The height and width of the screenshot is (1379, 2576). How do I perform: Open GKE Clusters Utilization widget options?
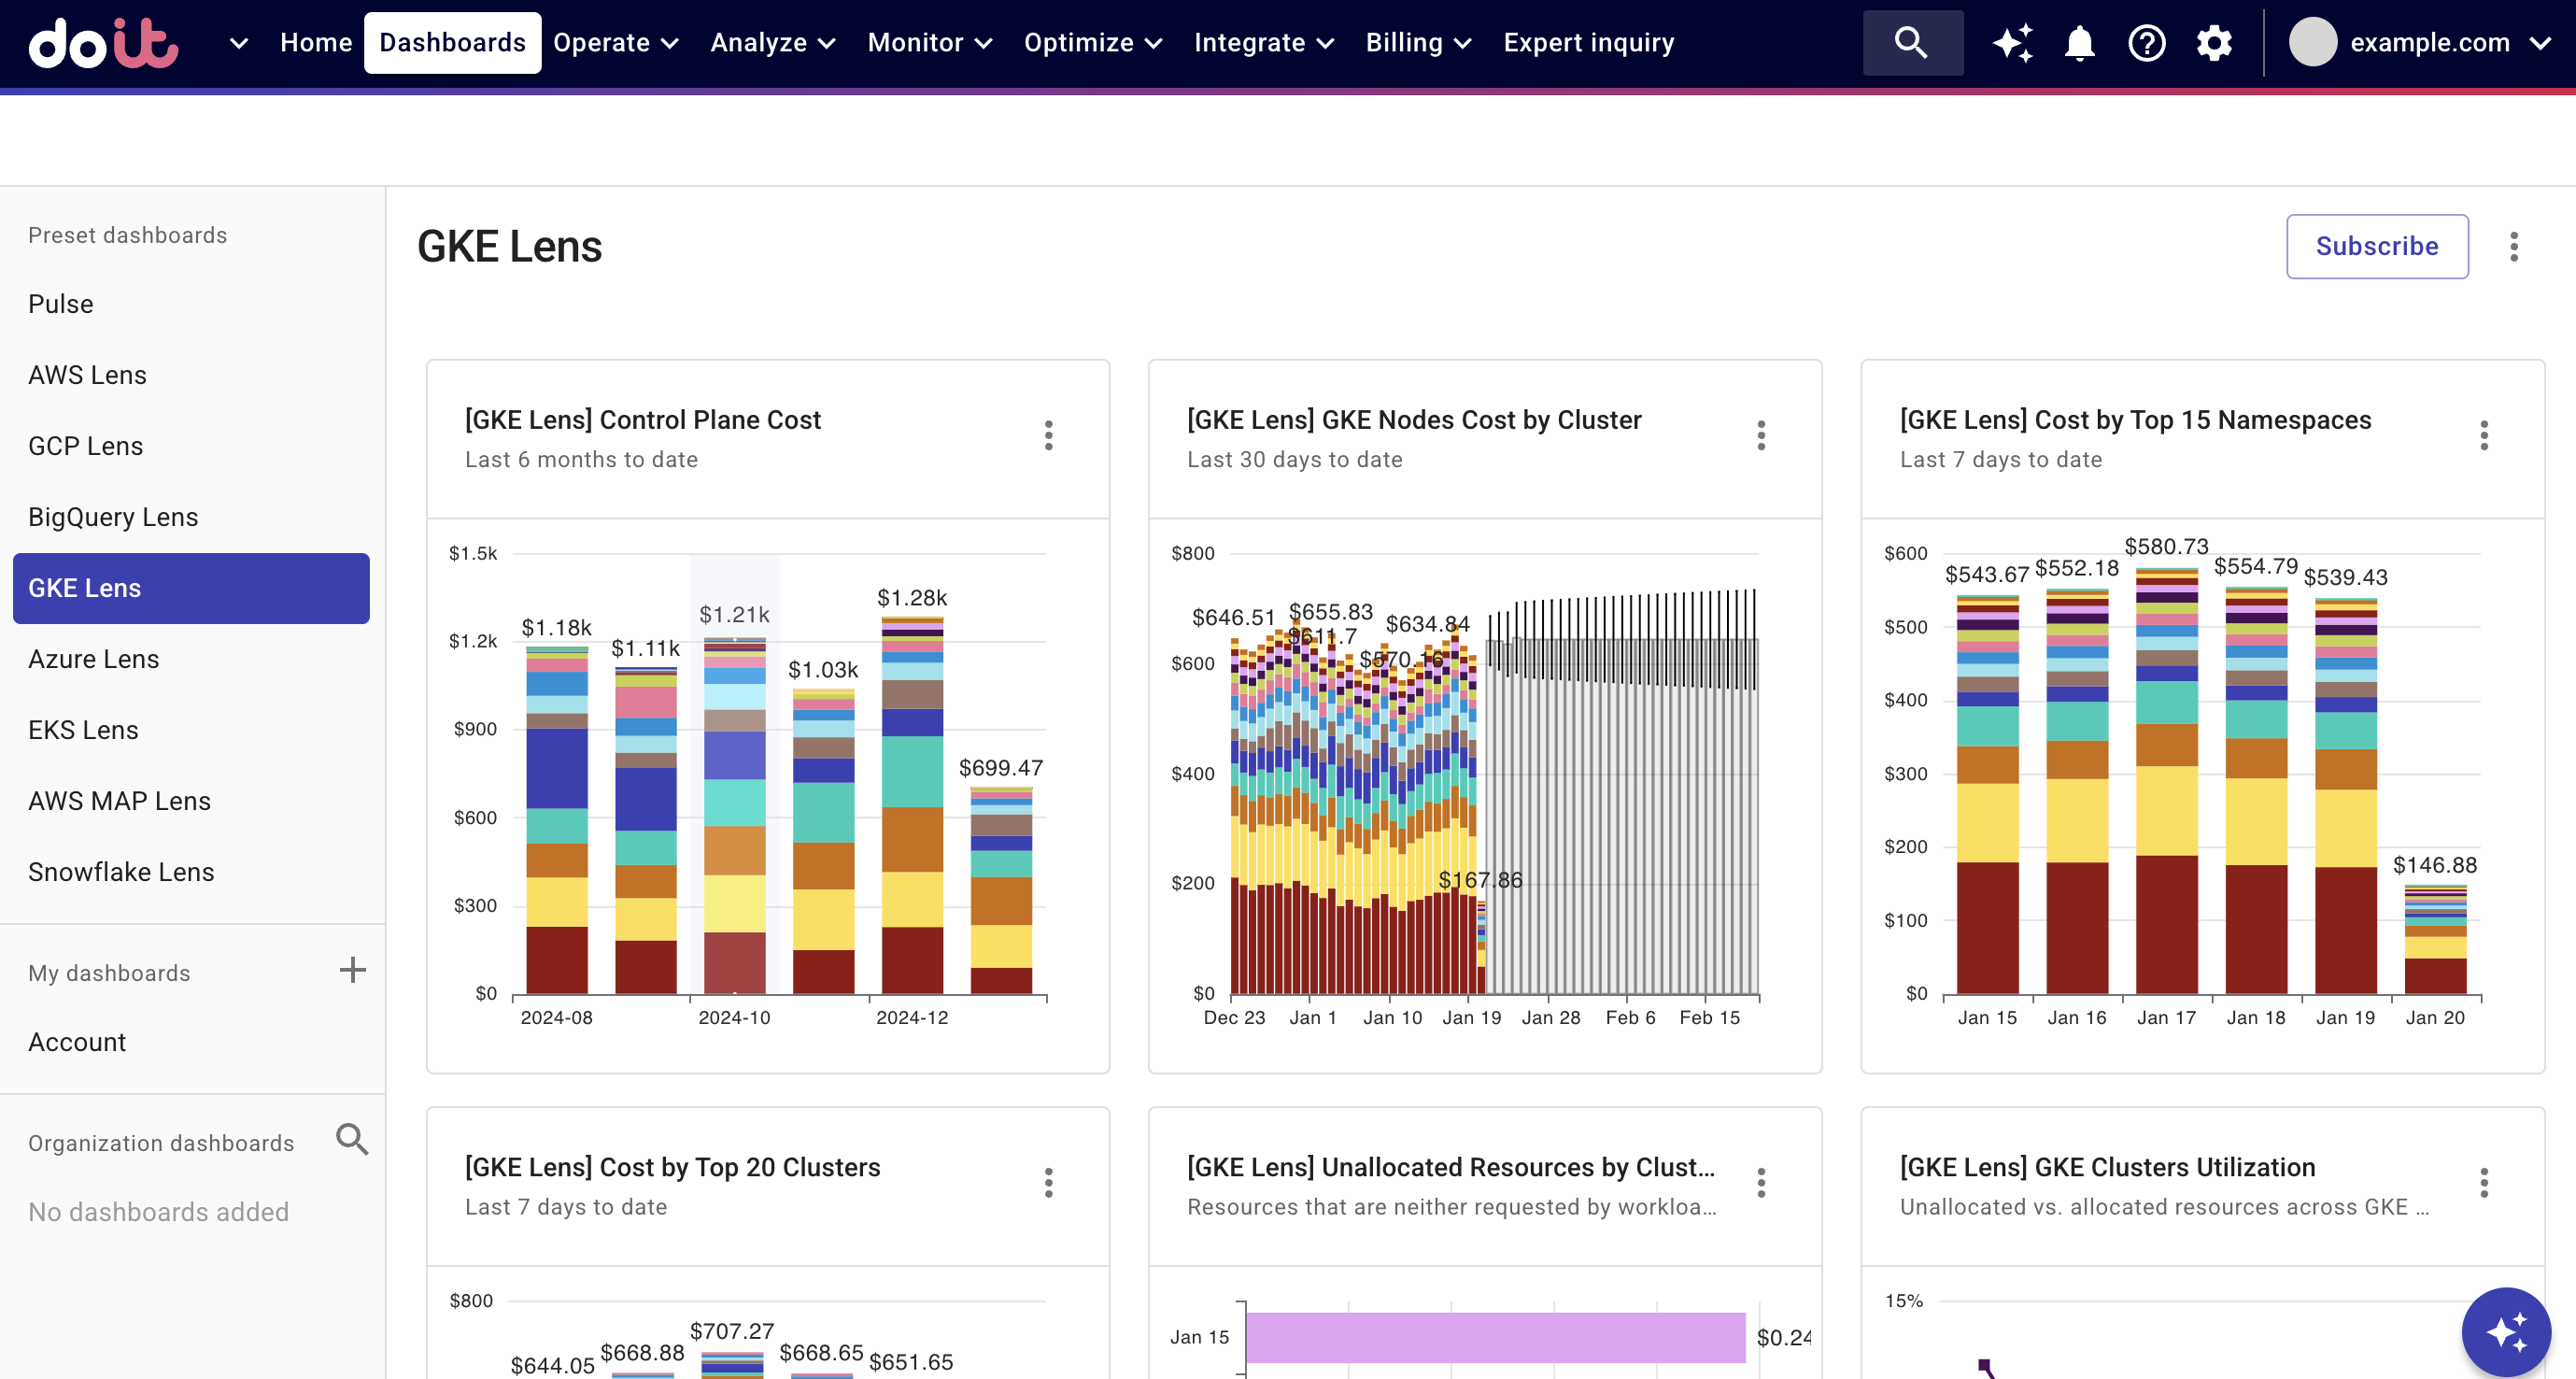click(2483, 1183)
